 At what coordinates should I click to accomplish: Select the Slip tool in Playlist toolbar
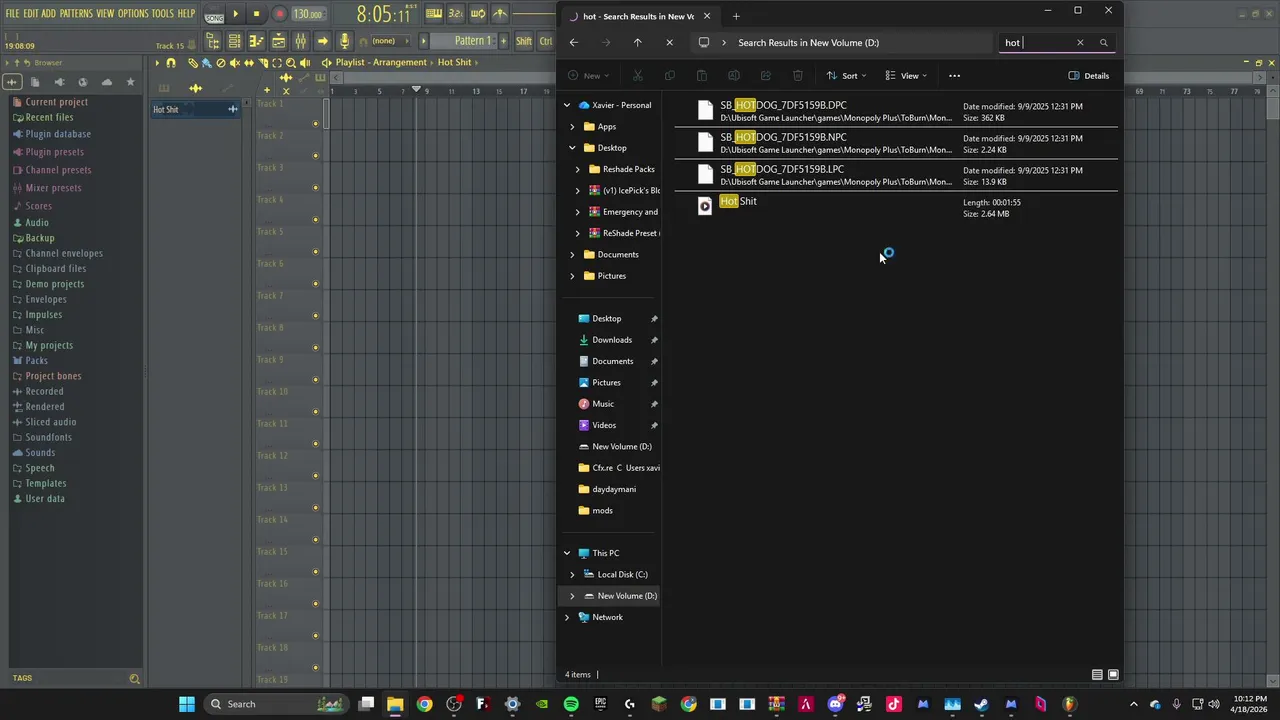coord(249,63)
